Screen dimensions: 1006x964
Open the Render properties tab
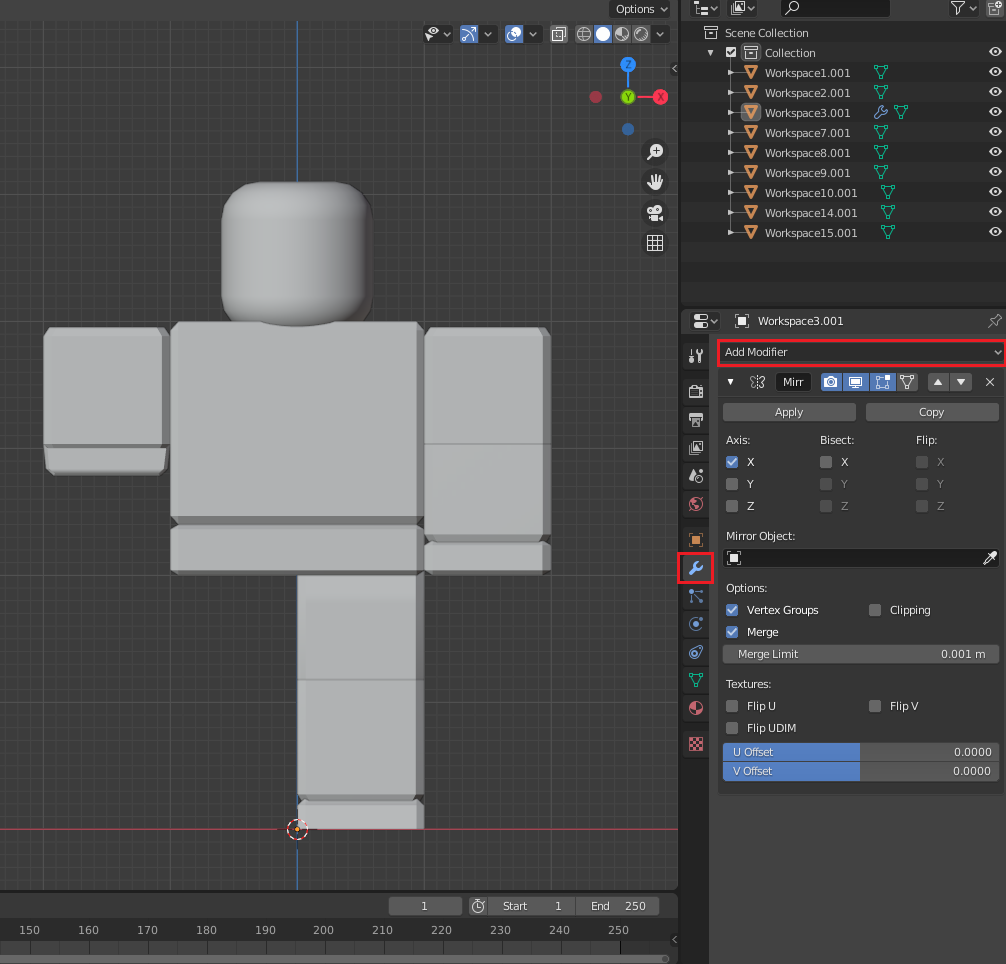[x=695, y=391]
